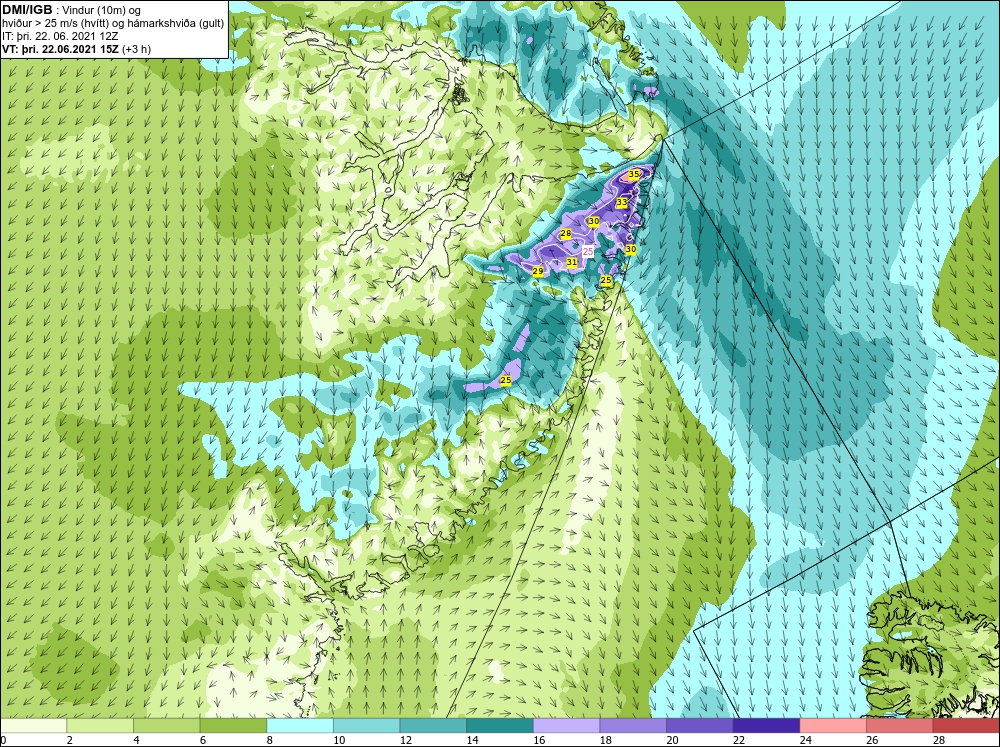Click the 0 scale value

(3, 740)
